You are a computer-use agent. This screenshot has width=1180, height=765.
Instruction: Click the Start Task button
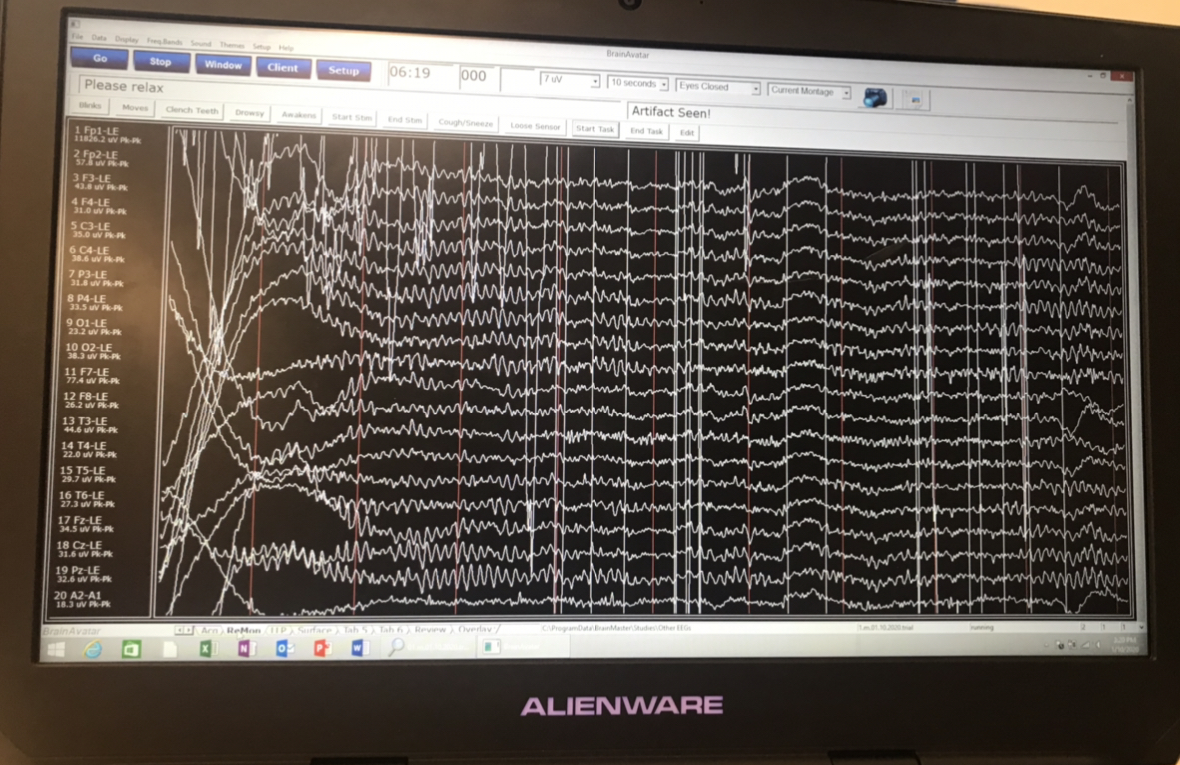(595, 129)
